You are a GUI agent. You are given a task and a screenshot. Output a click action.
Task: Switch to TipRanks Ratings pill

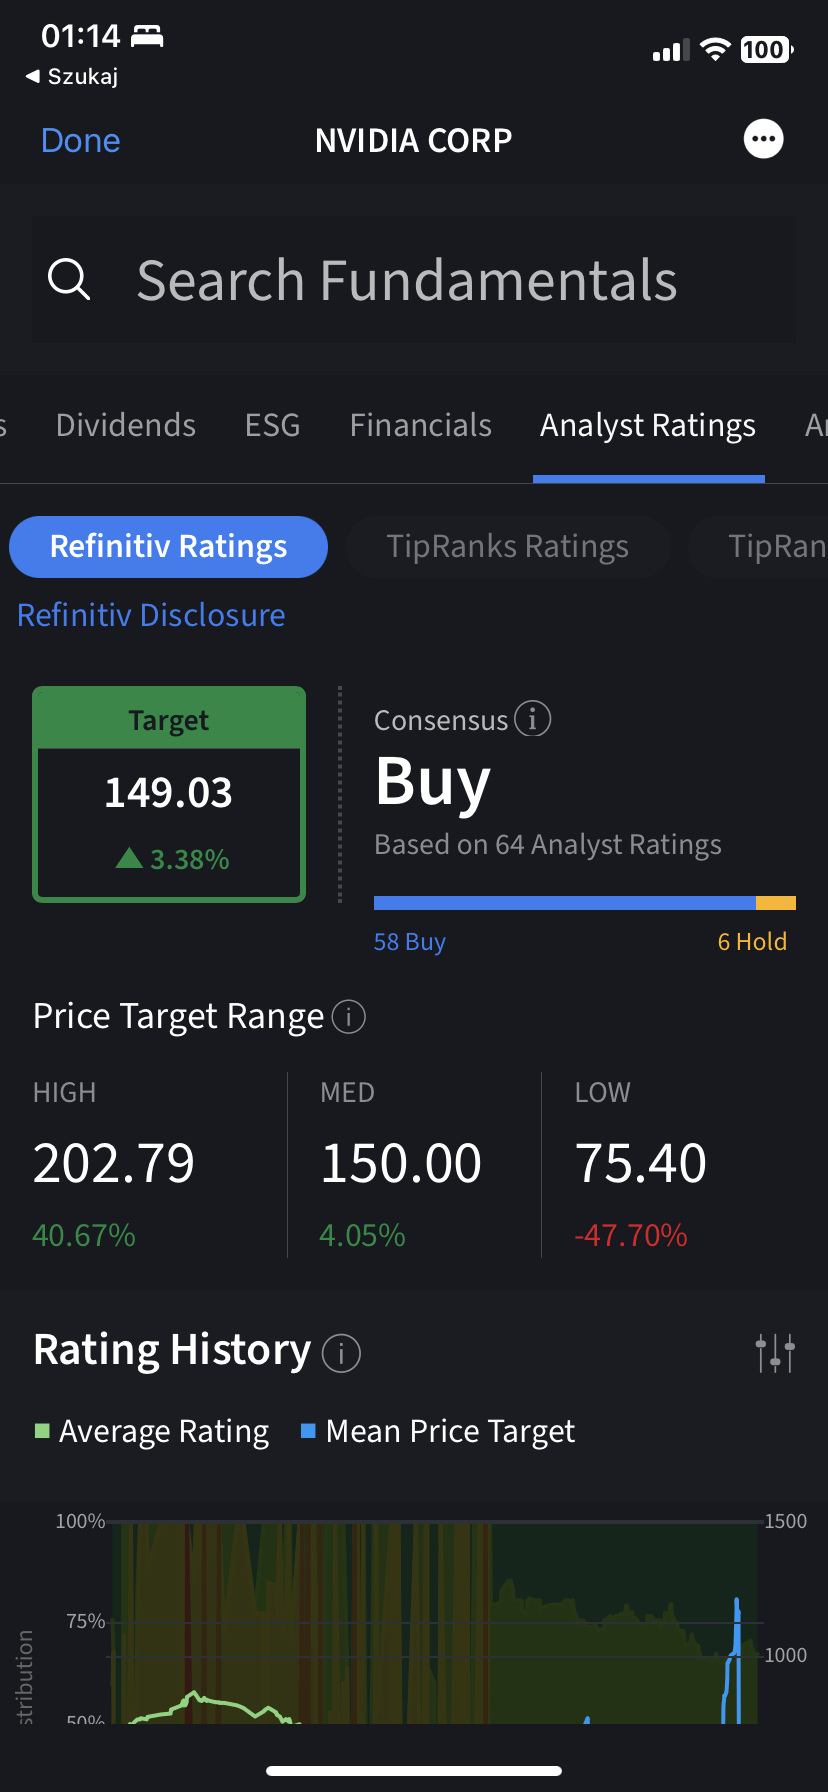click(x=507, y=547)
